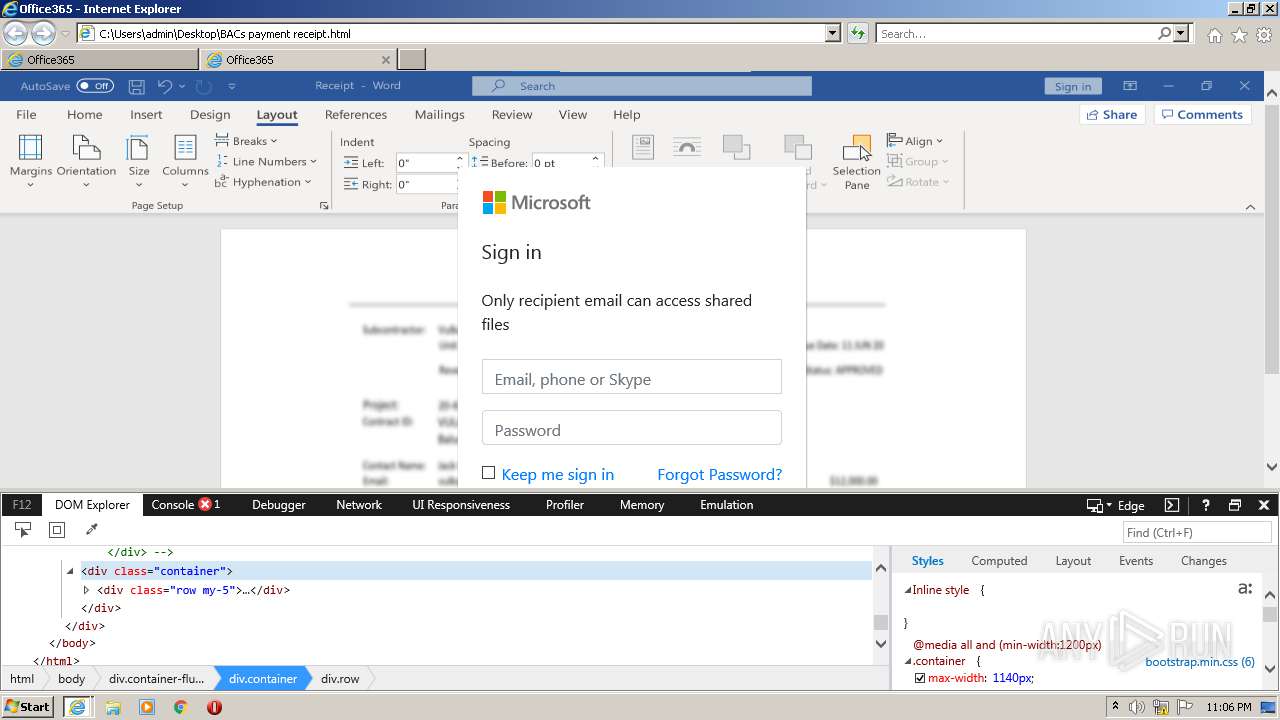Open the Network tab in developer tools
The image size is (1280, 720).
(359, 505)
